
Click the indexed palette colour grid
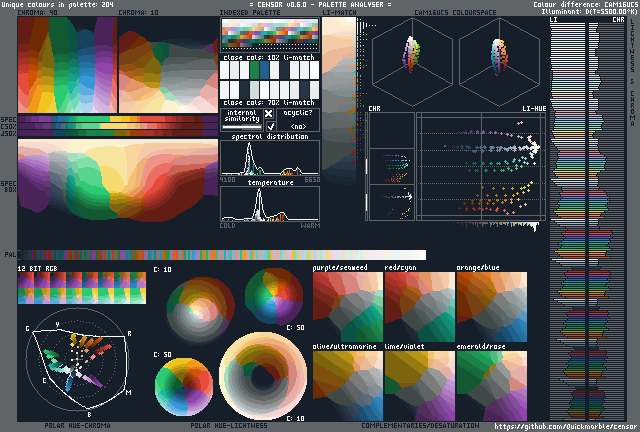(x=270, y=37)
